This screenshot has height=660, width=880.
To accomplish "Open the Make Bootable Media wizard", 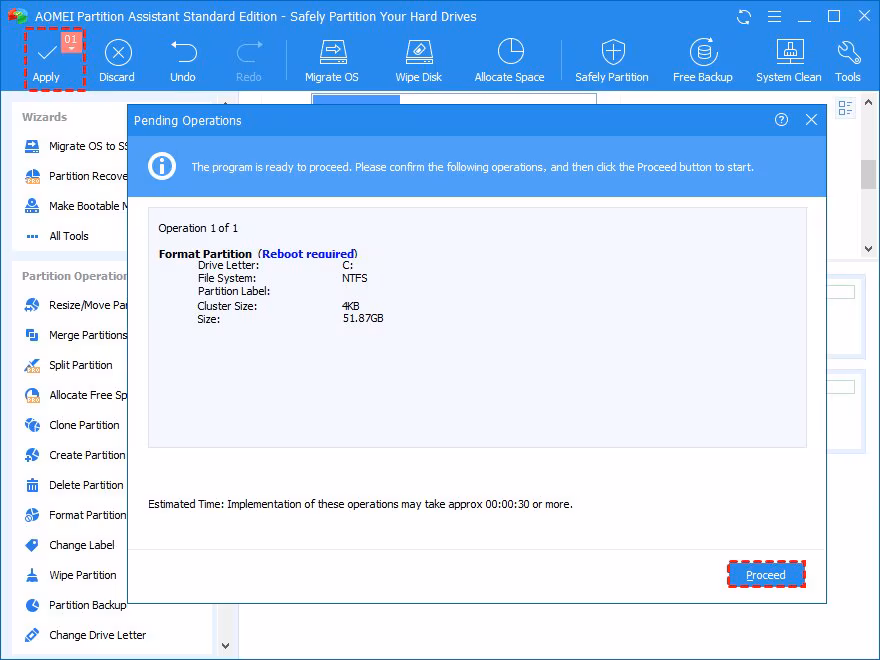I will (x=76, y=206).
